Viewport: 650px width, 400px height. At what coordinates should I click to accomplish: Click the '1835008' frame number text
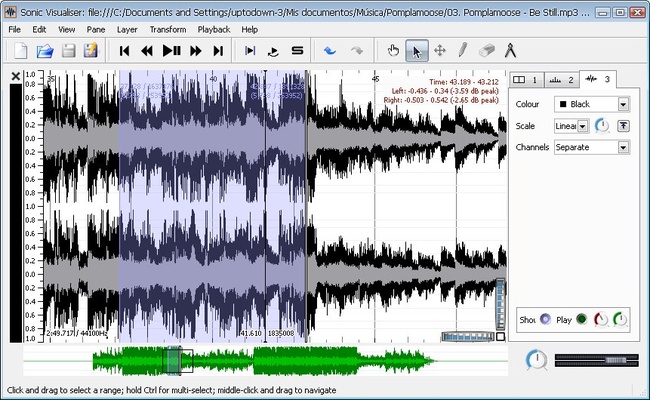pos(281,333)
